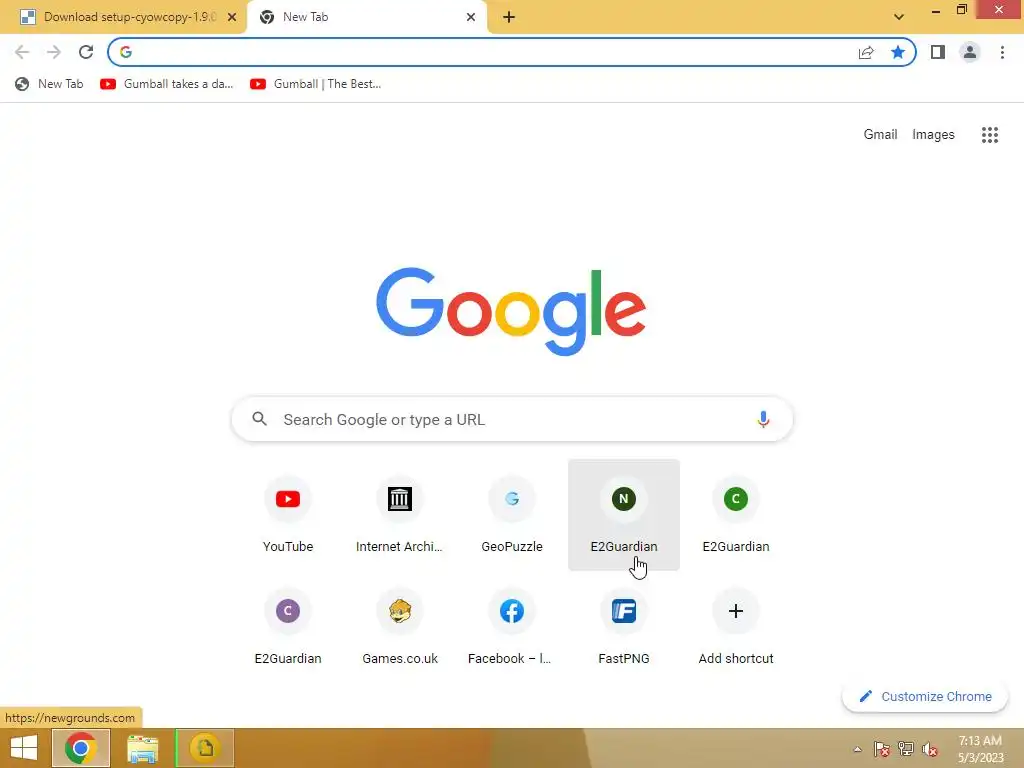Focus the Google search box

(x=512, y=419)
